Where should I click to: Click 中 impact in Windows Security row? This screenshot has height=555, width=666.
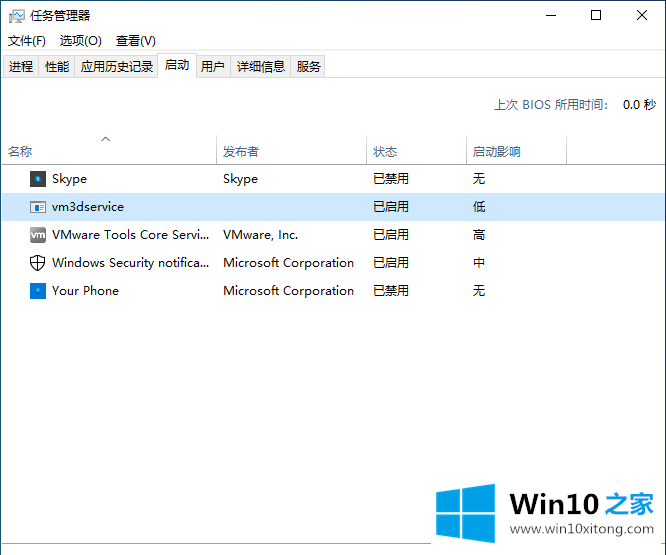pos(479,263)
